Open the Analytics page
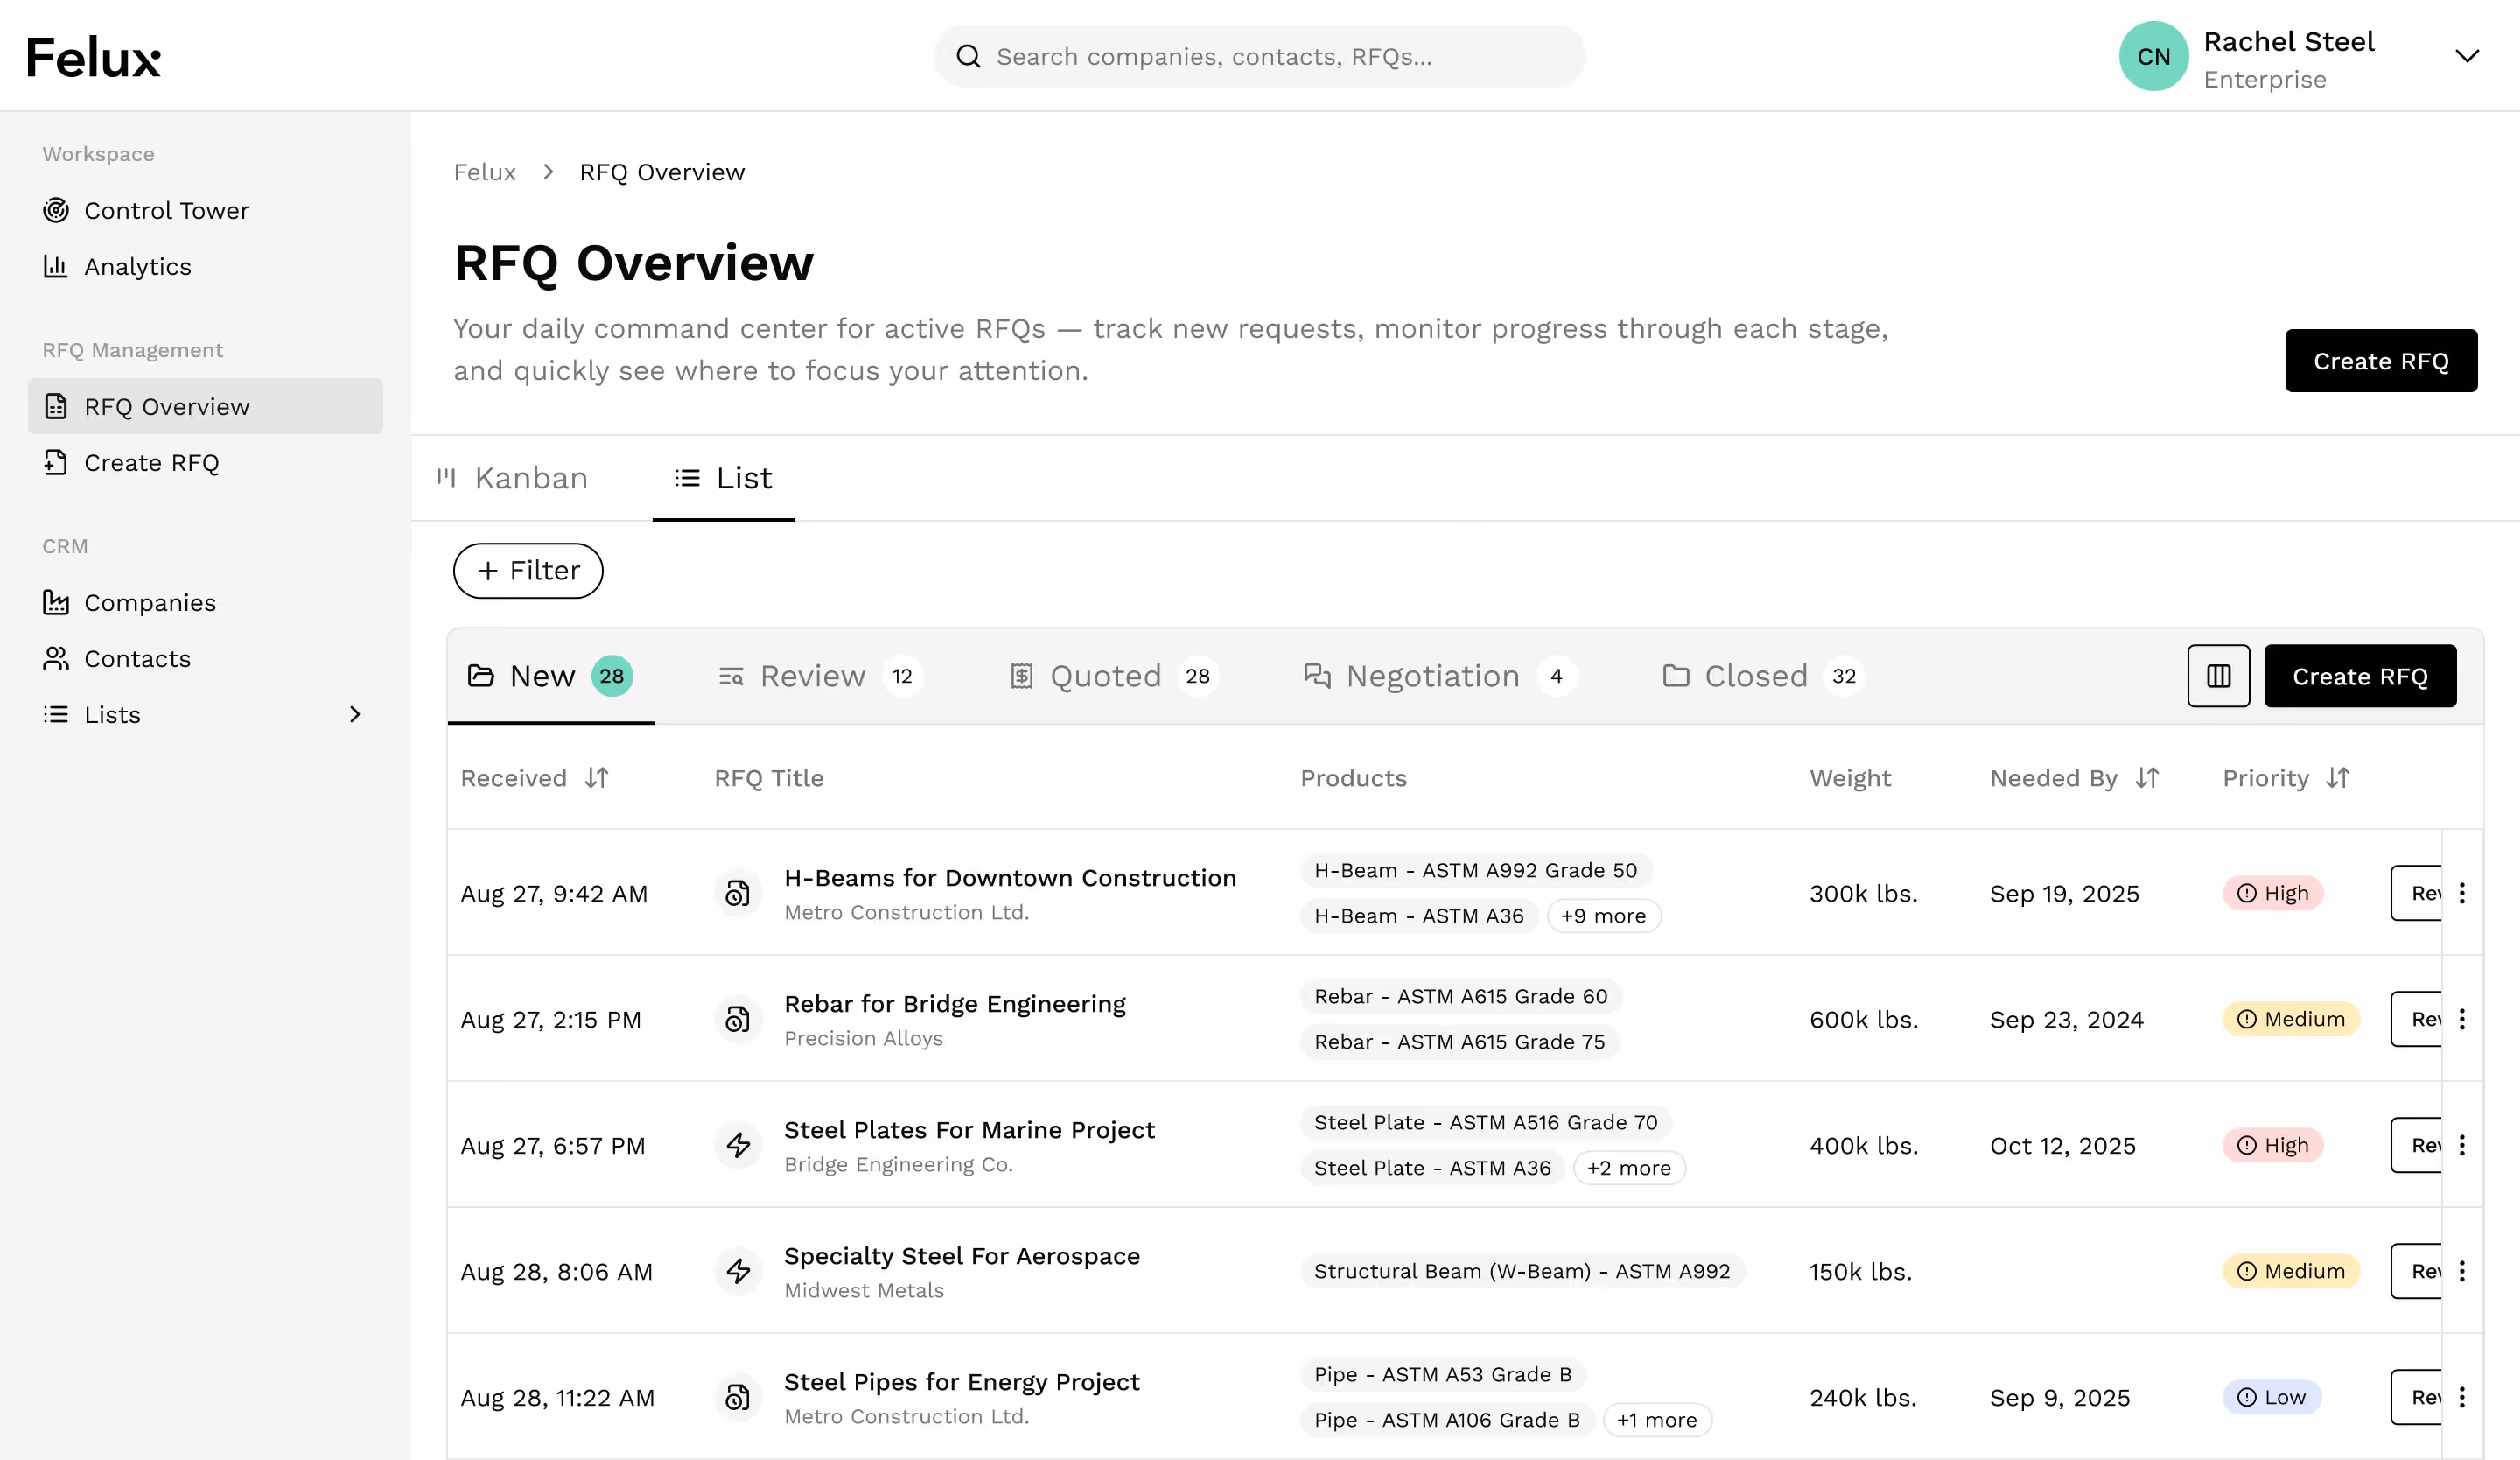Viewport: 2520px width, 1460px height. [x=137, y=267]
